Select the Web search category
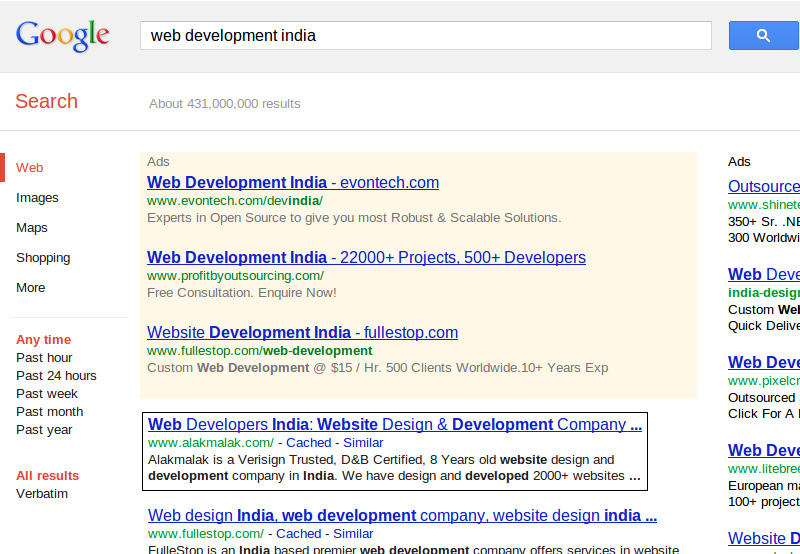 30,167
